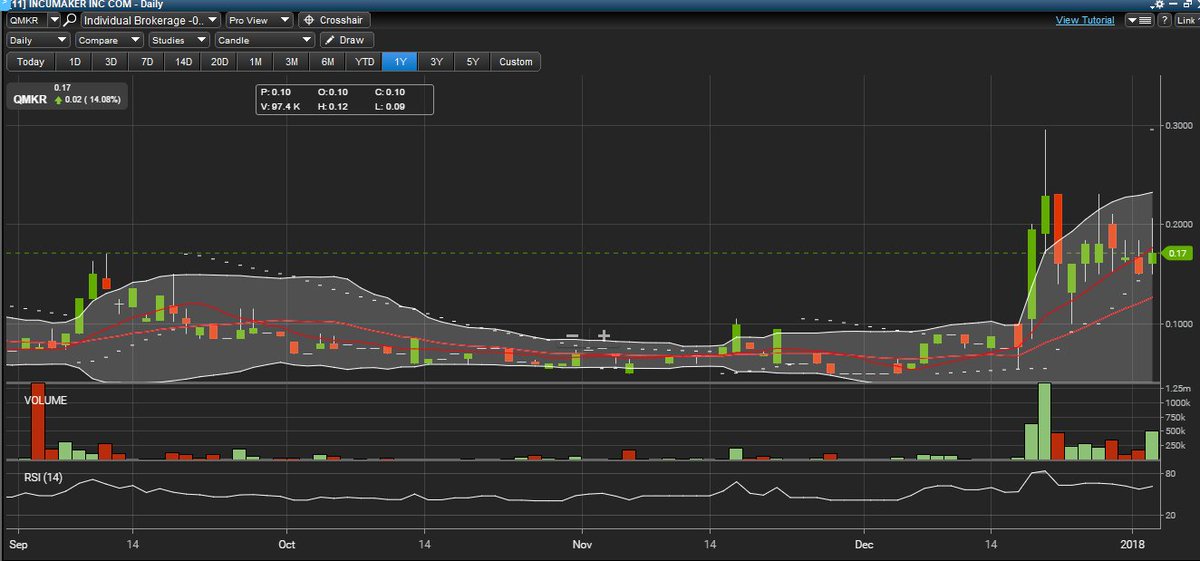Switch to the 7D time range
This screenshot has height=561, width=1200.
147,62
